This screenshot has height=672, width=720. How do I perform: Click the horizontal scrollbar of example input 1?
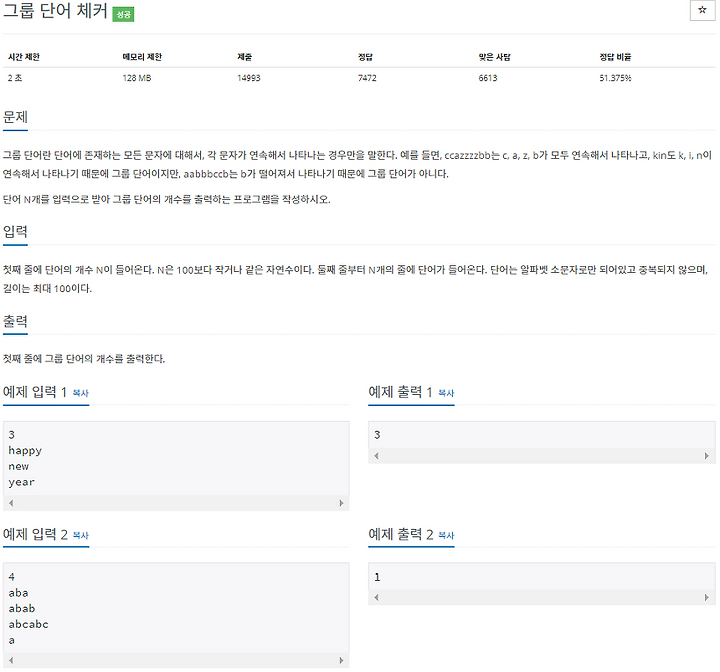[x=176, y=503]
